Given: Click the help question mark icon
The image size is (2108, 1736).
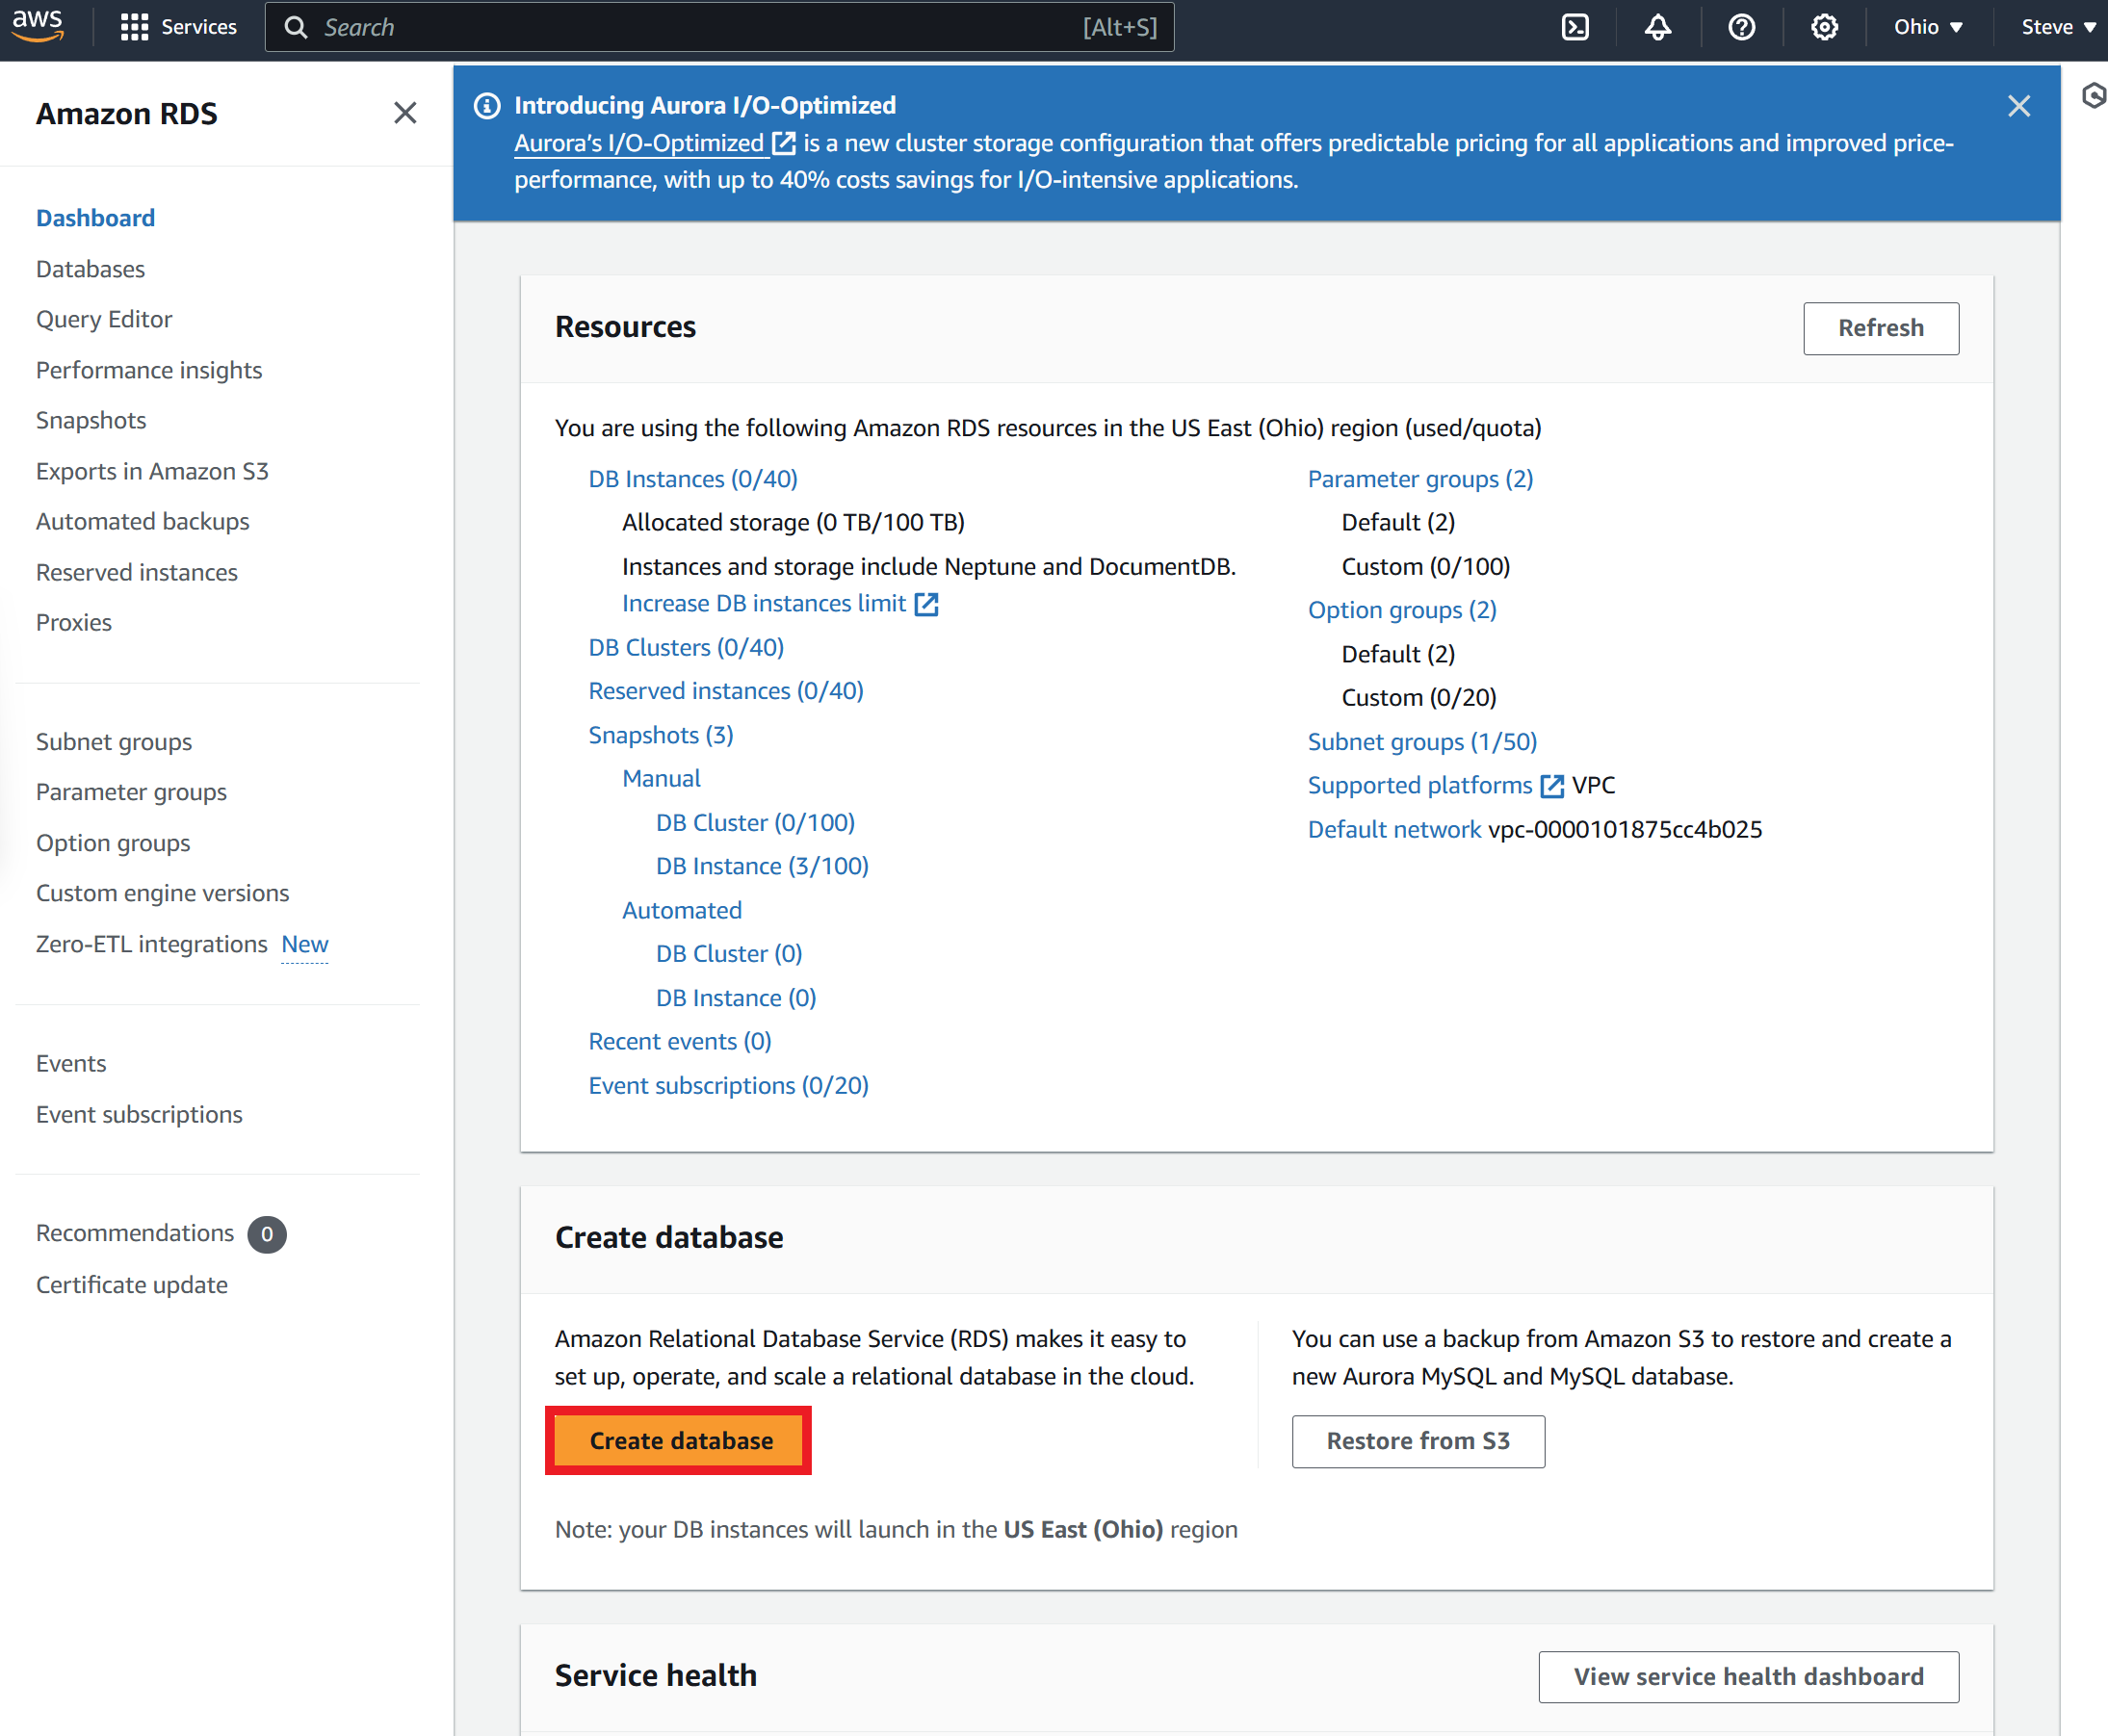Looking at the screenshot, I should 1741,27.
